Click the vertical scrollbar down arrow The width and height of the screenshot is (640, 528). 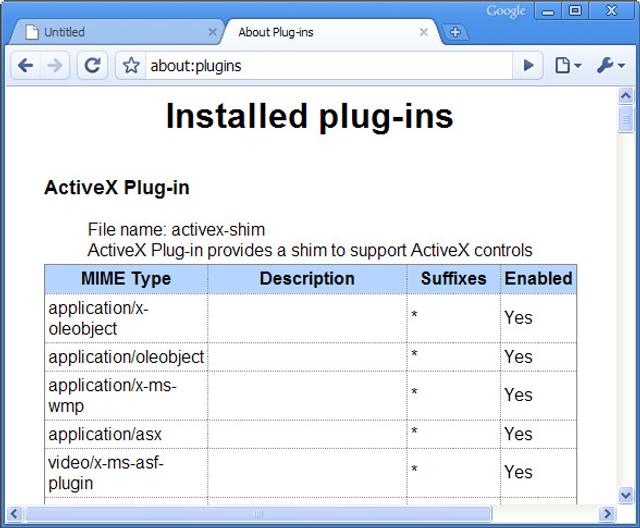coord(626,495)
